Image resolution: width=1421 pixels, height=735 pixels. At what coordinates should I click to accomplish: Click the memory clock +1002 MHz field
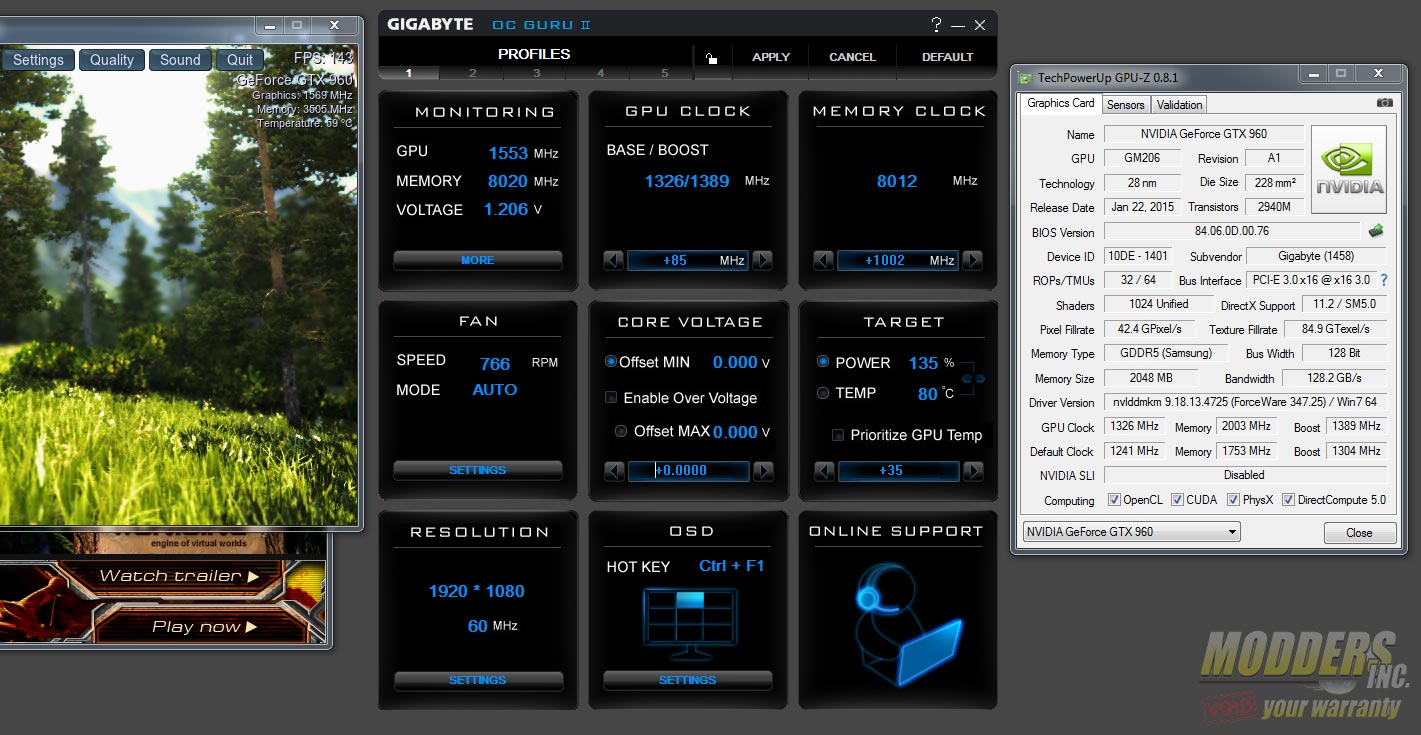point(897,260)
